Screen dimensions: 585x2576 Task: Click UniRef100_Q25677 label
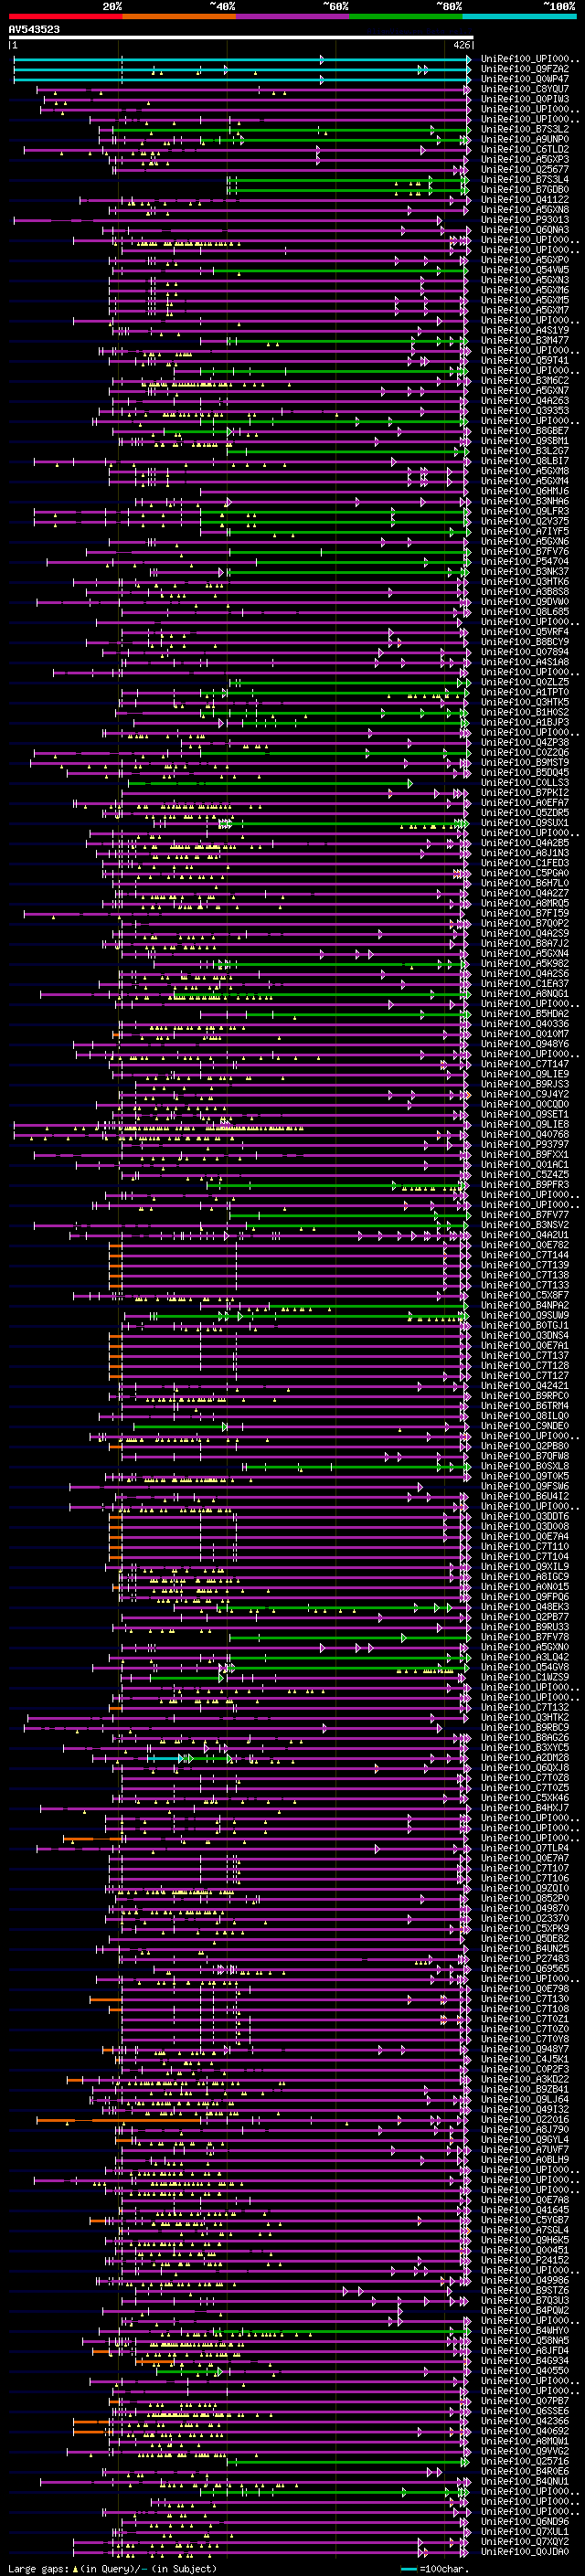[x=525, y=169]
